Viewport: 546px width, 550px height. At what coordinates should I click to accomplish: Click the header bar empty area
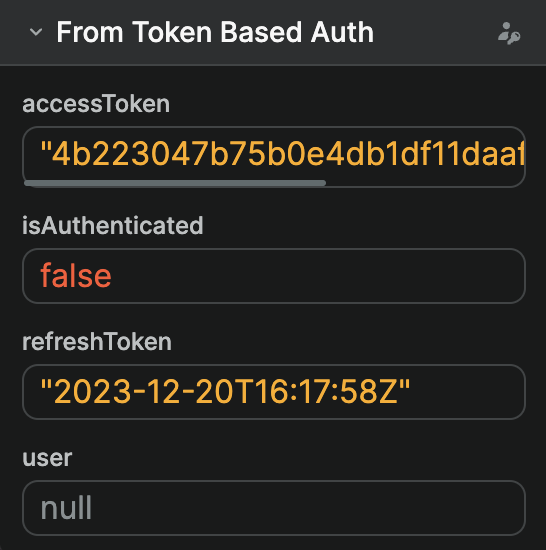point(435,32)
